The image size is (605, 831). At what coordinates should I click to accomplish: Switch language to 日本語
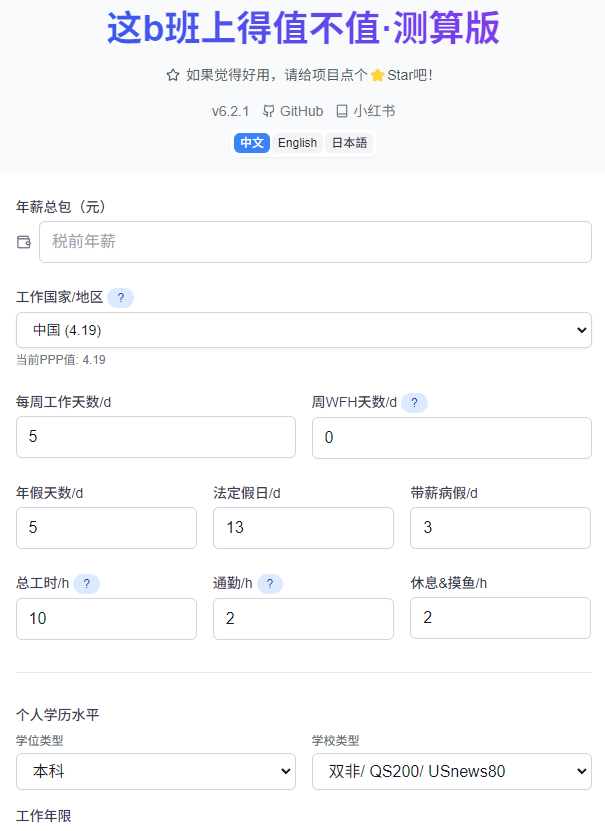click(349, 143)
